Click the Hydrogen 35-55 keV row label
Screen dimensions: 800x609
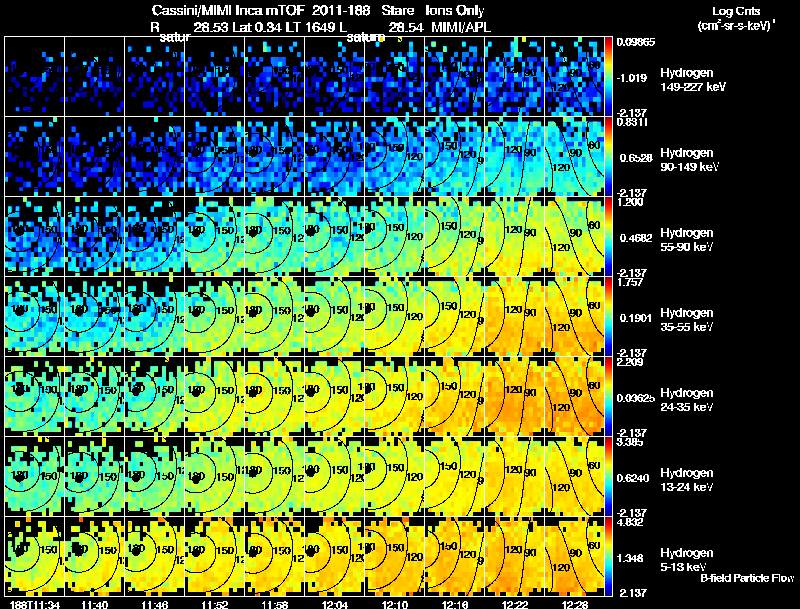tap(687, 320)
